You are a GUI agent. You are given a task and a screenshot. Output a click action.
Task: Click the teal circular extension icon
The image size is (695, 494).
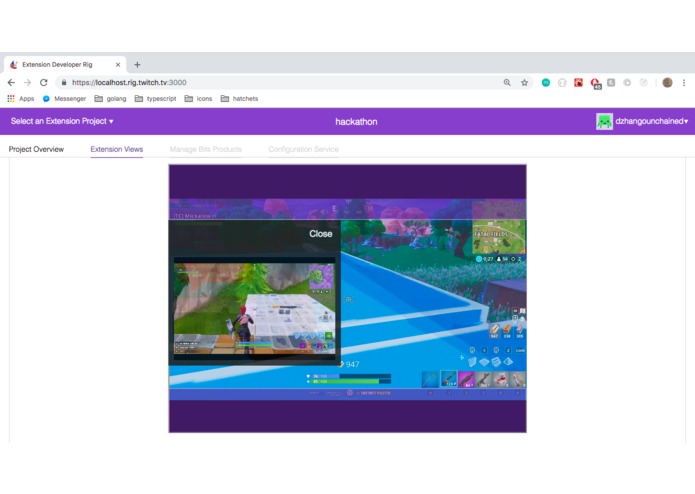point(546,82)
